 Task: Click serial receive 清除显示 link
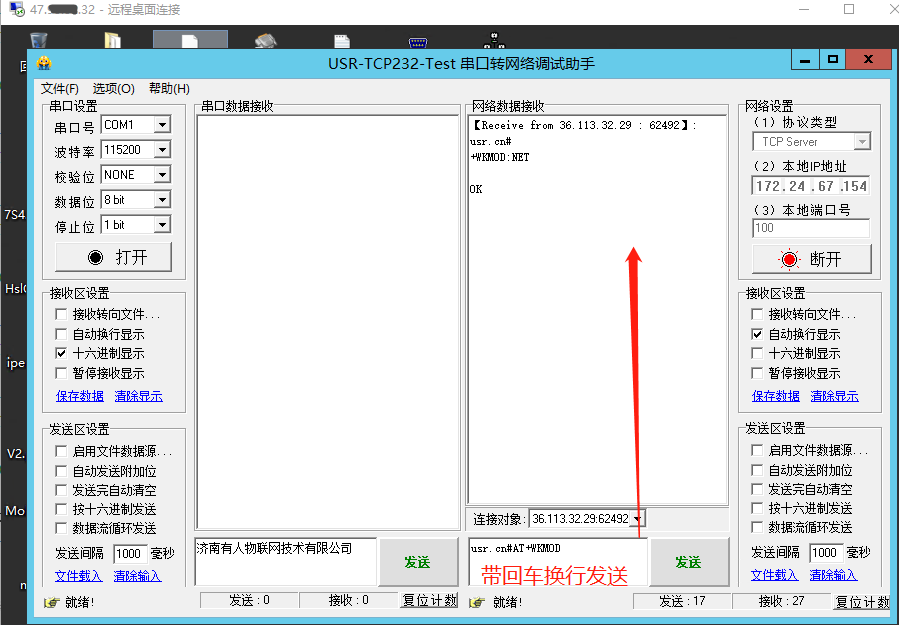[x=138, y=396]
